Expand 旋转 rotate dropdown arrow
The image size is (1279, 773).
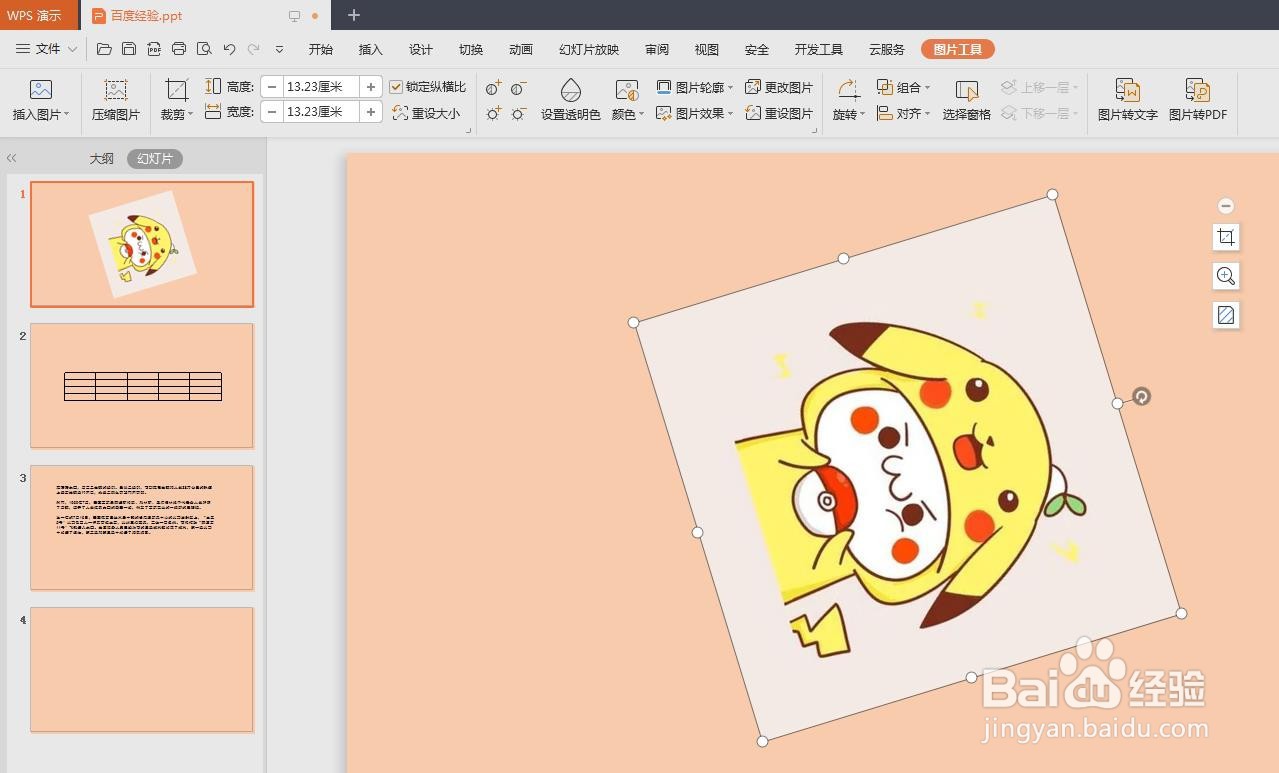pyautogui.click(x=862, y=115)
